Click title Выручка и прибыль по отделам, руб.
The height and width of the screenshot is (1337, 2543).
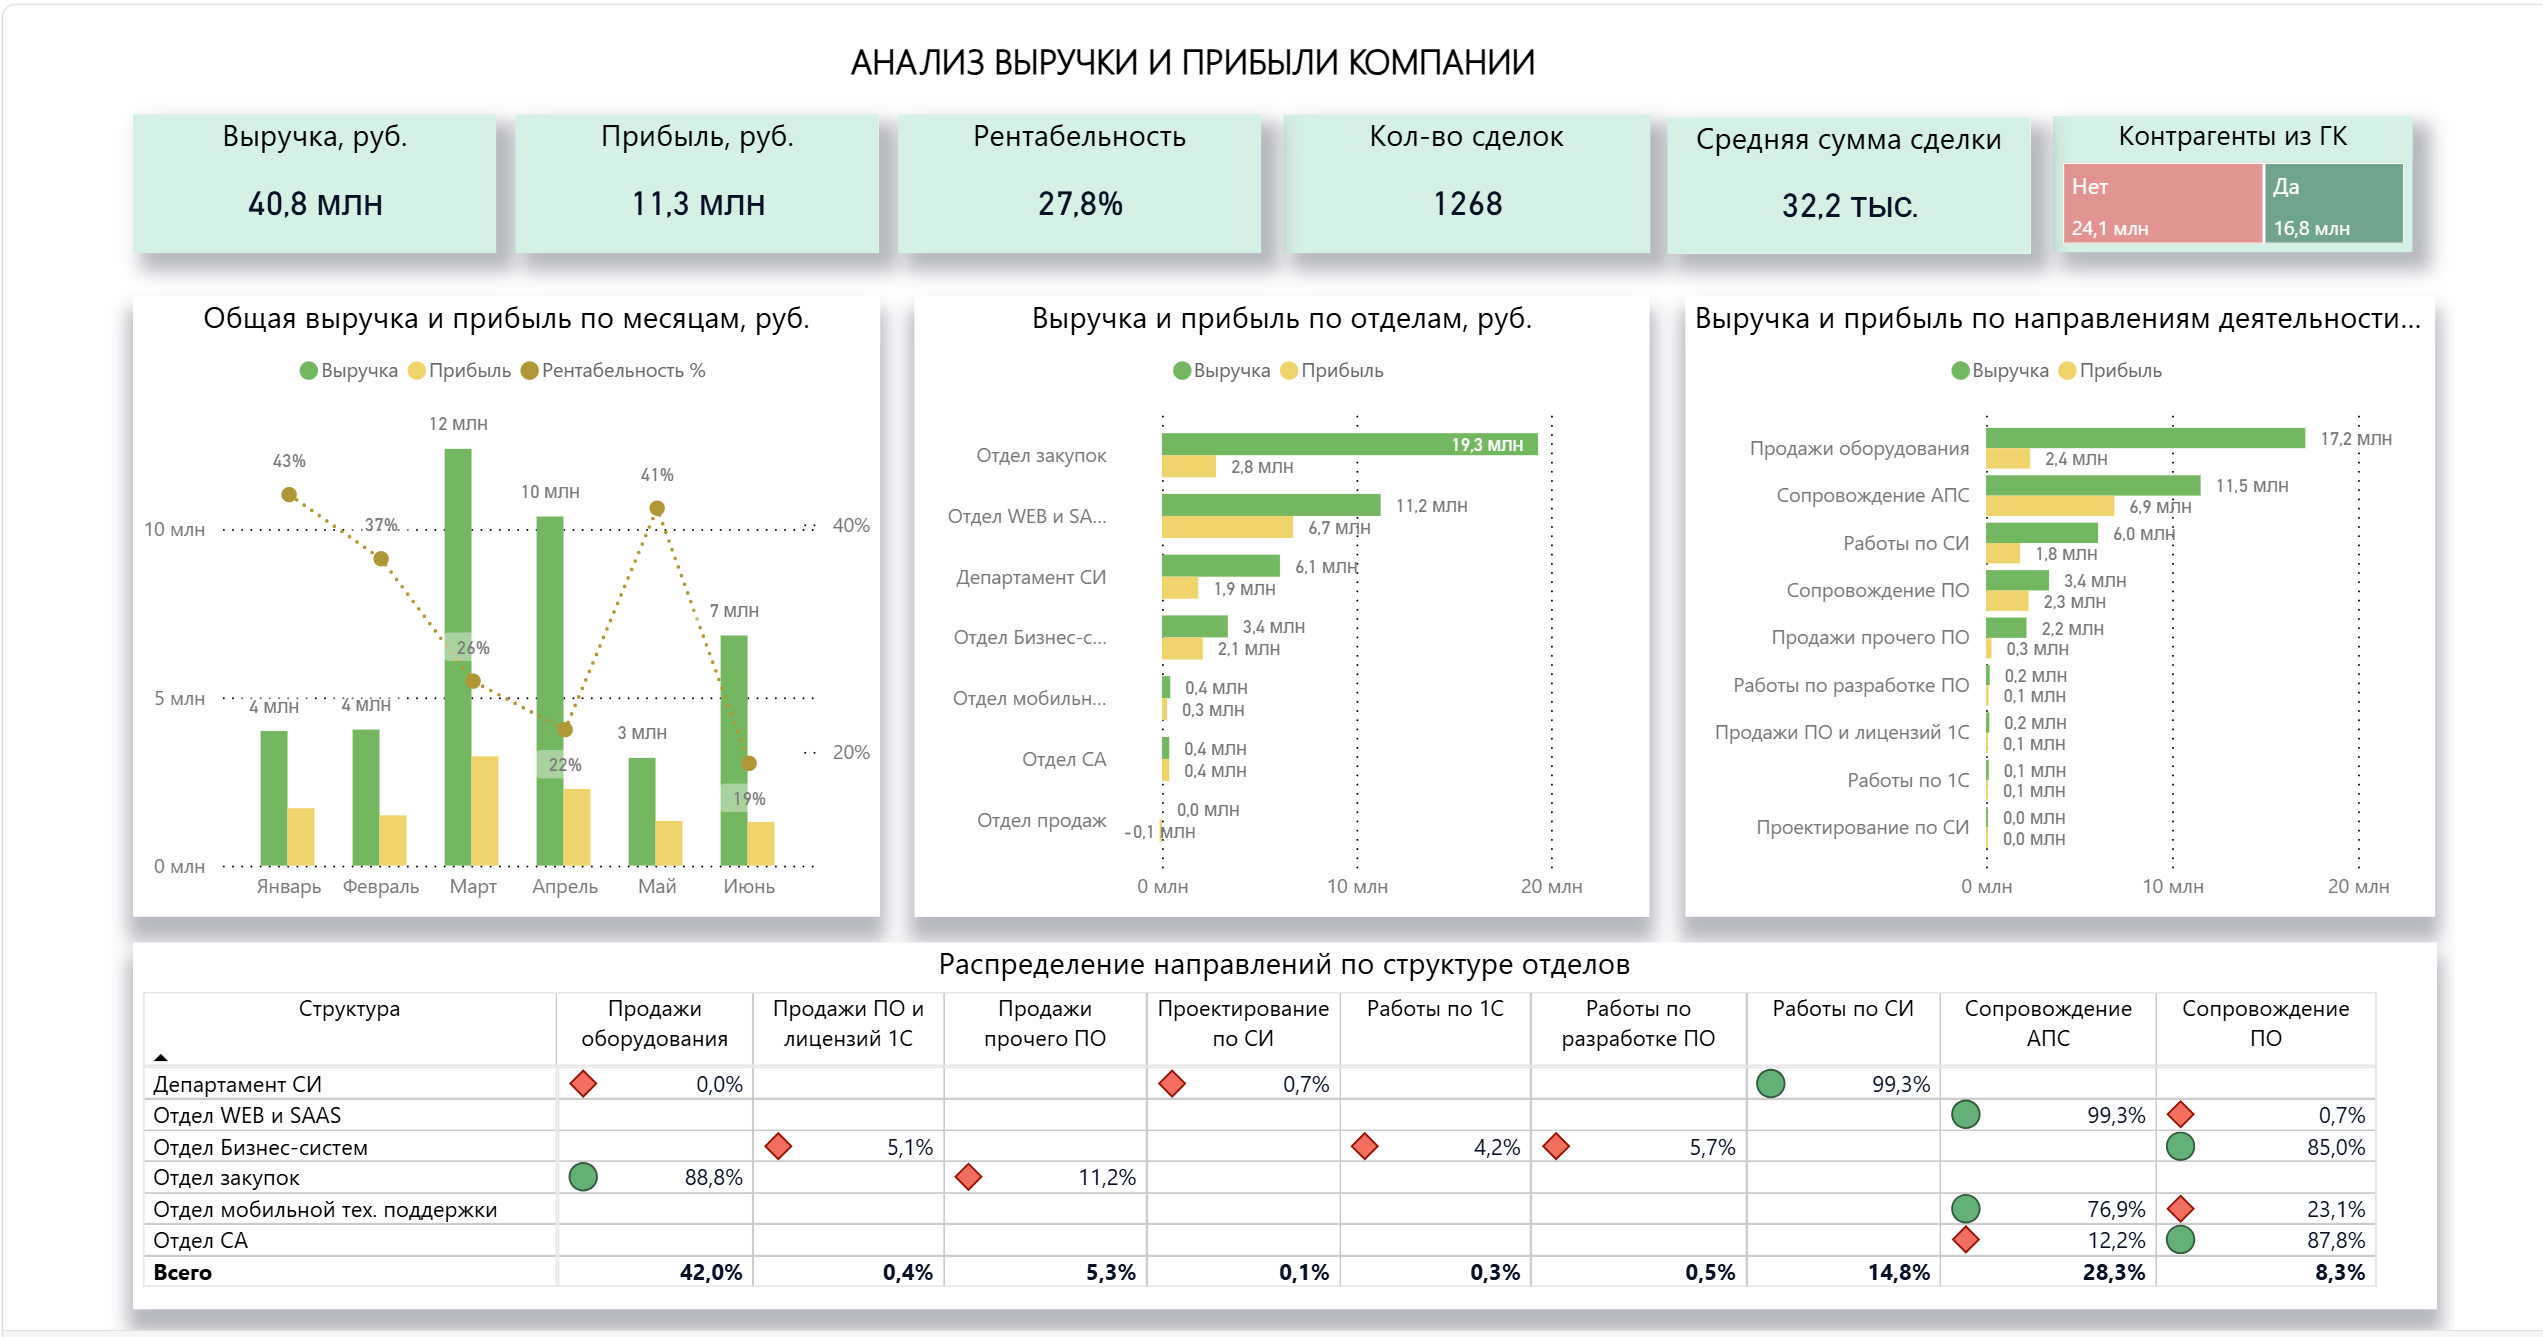pyautogui.click(x=1281, y=318)
